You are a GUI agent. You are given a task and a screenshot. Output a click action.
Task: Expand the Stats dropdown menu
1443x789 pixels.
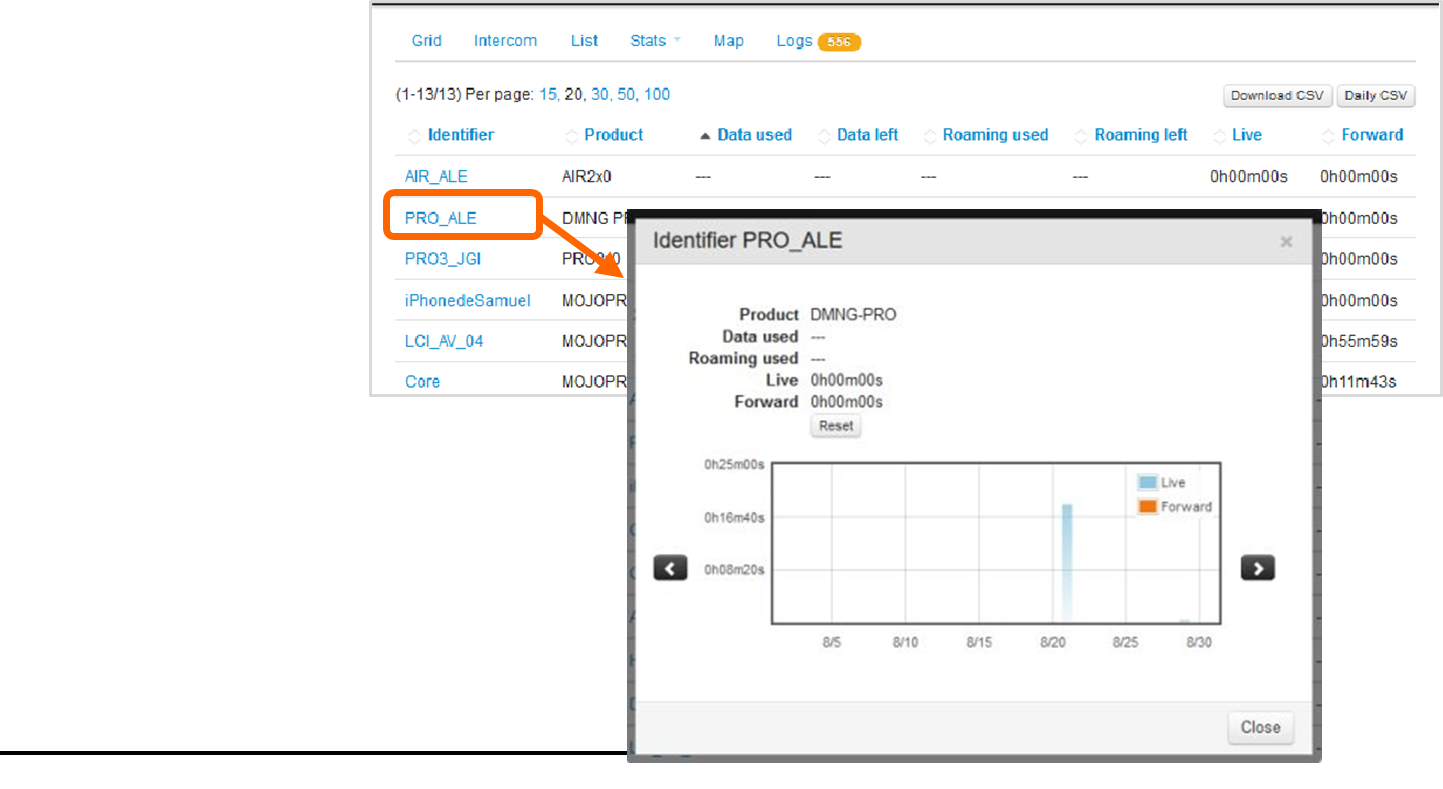tap(655, 41)
